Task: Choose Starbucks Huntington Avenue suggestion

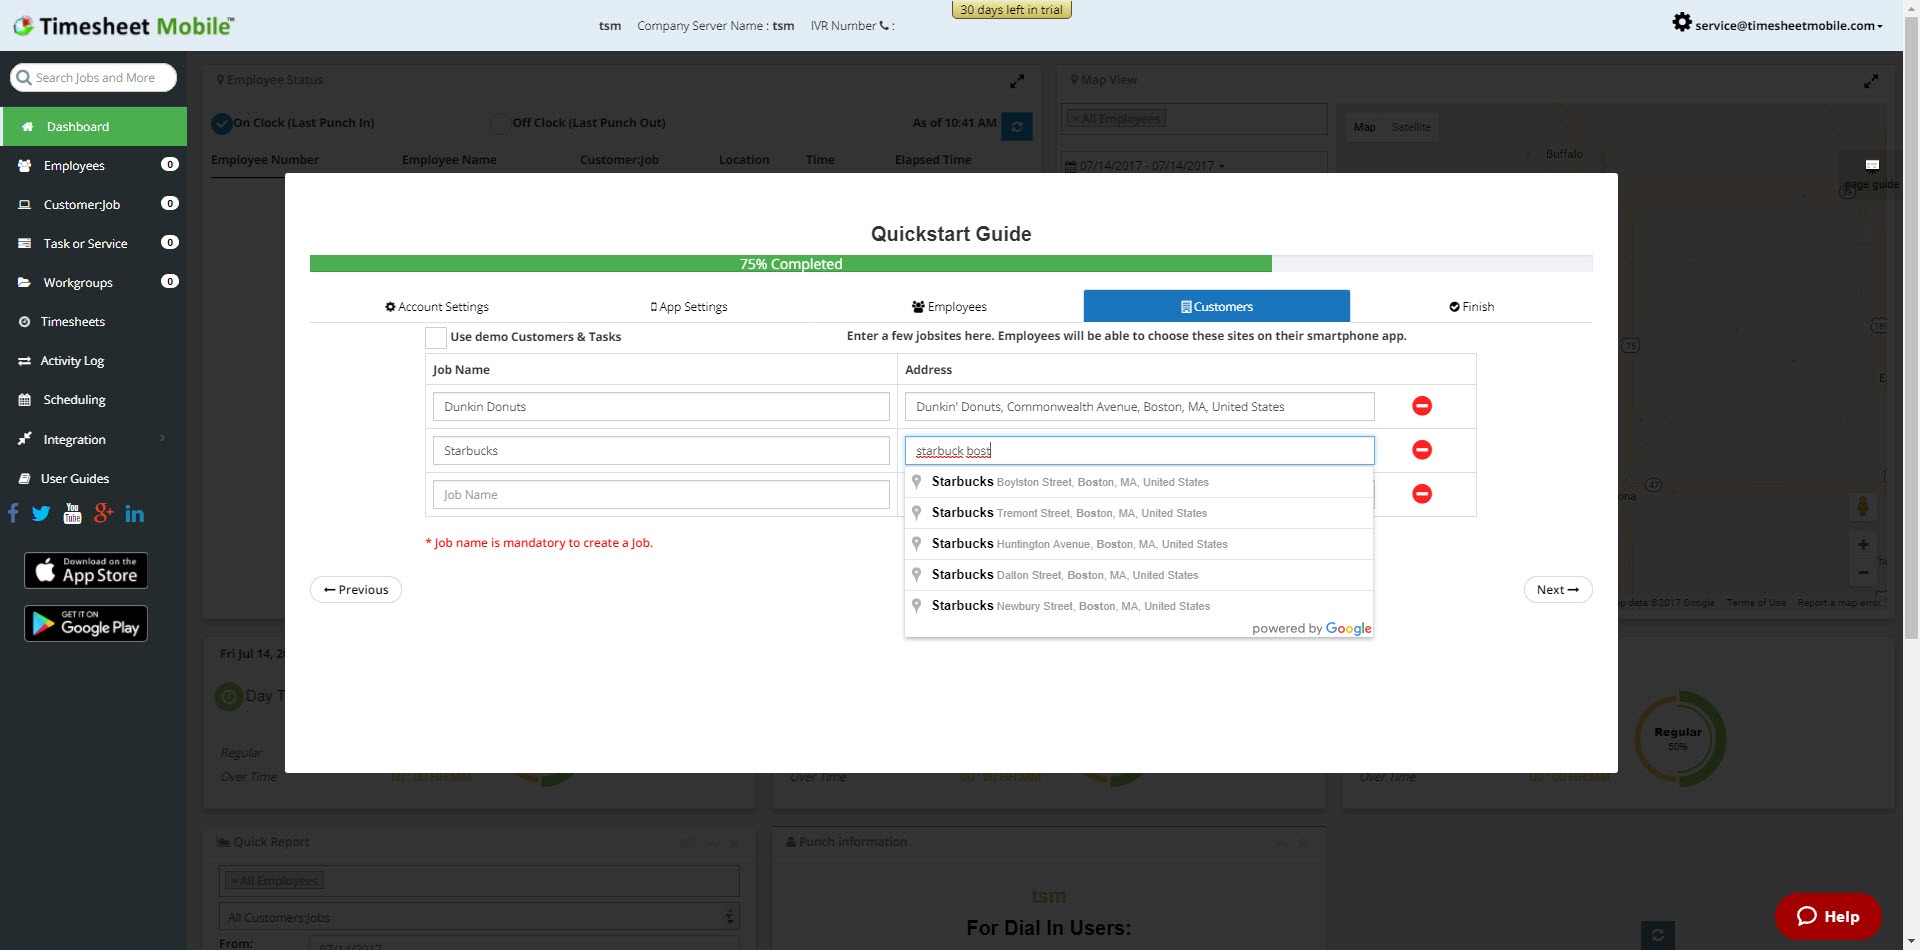Action: (x=1138, y=544)
